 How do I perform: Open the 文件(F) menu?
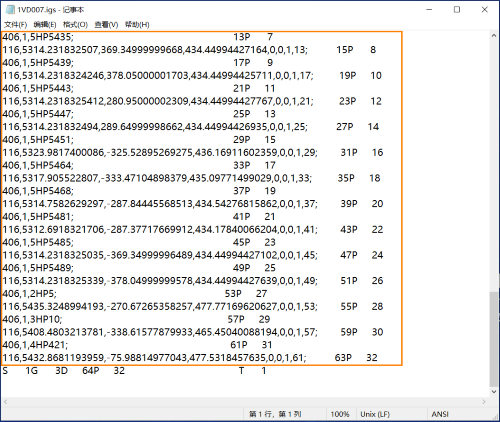[15, 25]
